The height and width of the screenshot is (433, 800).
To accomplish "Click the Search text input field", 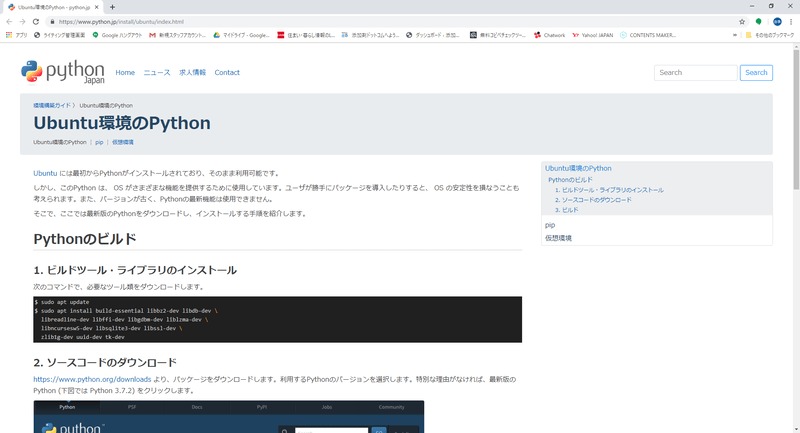I will coord(695,72).
